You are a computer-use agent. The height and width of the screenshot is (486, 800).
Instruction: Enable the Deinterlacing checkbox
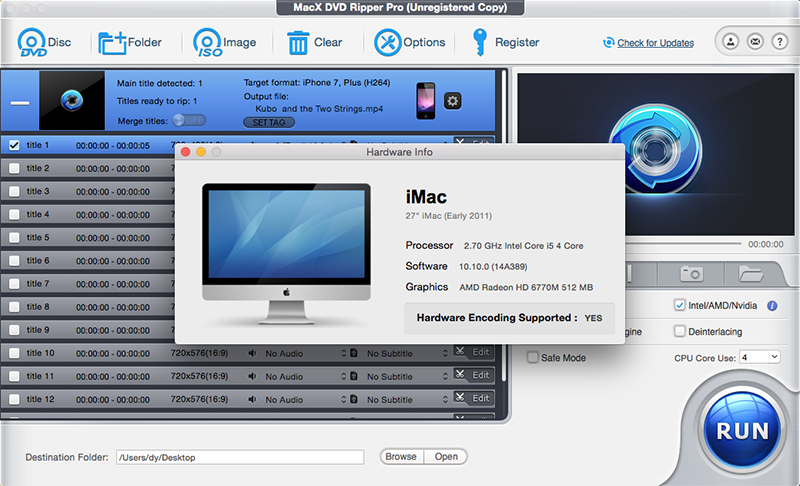pyautogui.click(x=680, y=331)
